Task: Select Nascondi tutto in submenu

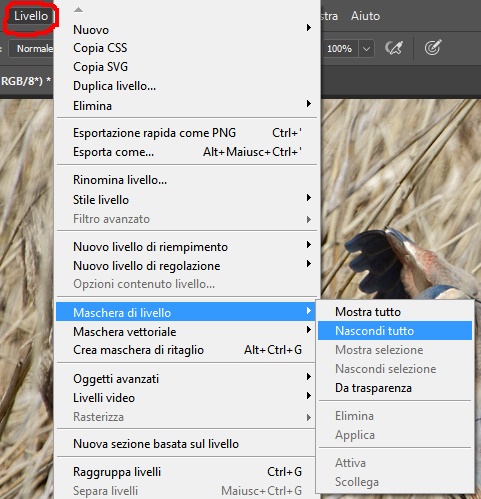Action: (395, 331)
